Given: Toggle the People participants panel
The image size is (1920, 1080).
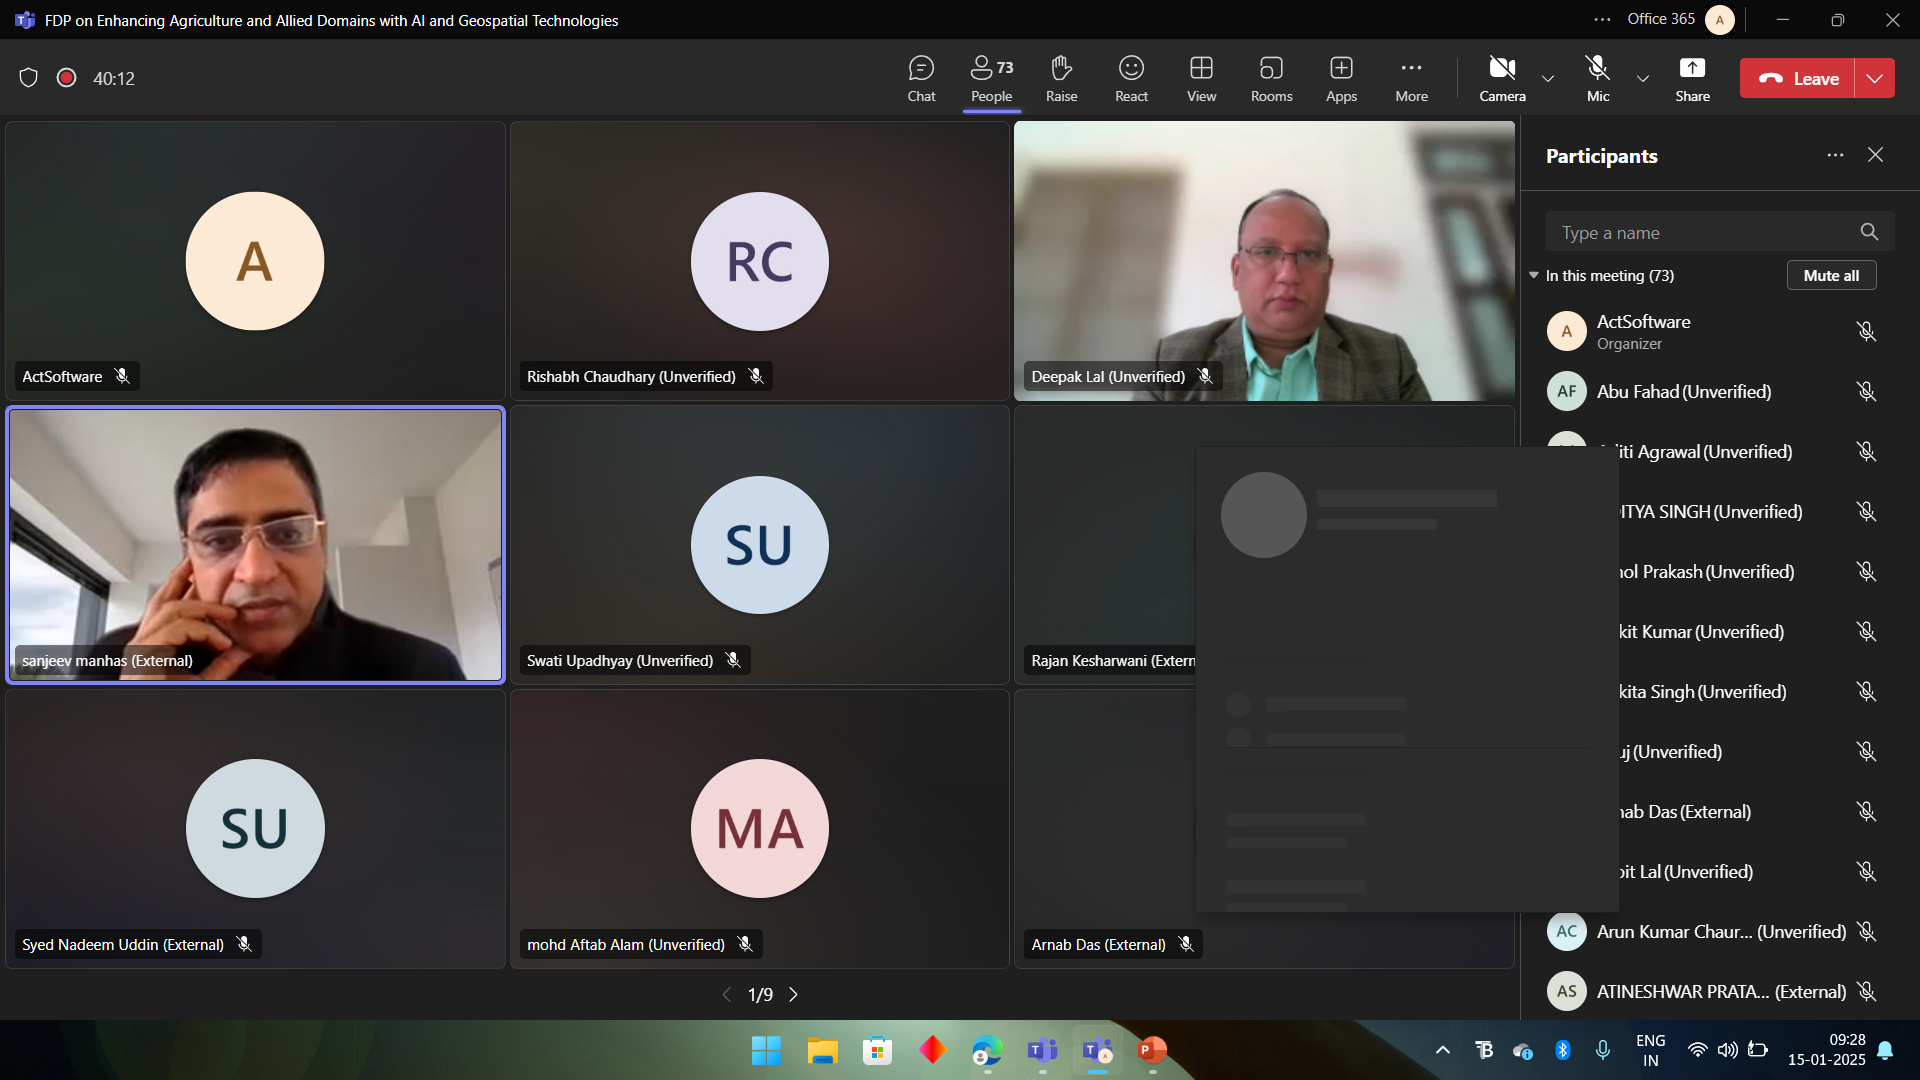Looking at the screenshot, I should [991, 78].
